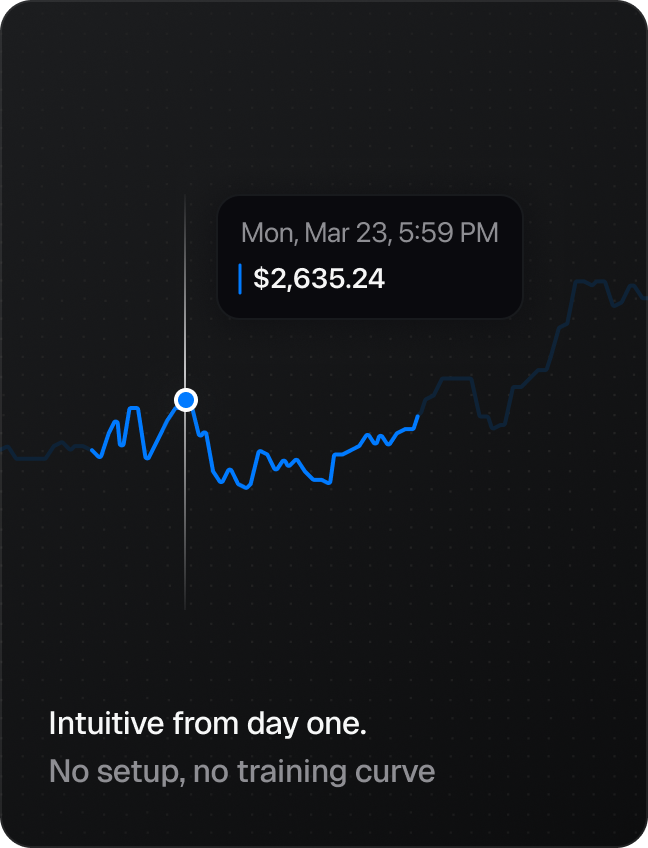Click the crosshair line below the blue marker

point(185,511)
